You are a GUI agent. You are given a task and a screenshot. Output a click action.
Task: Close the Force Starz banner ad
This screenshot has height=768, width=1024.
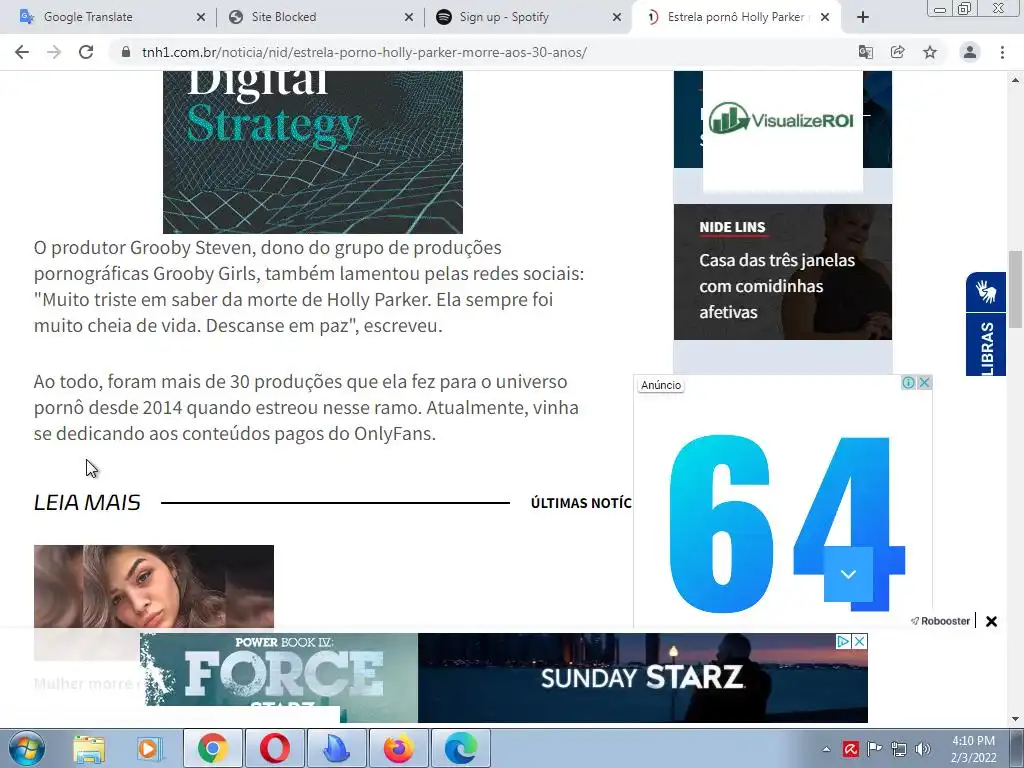click(x=860, y=641)
